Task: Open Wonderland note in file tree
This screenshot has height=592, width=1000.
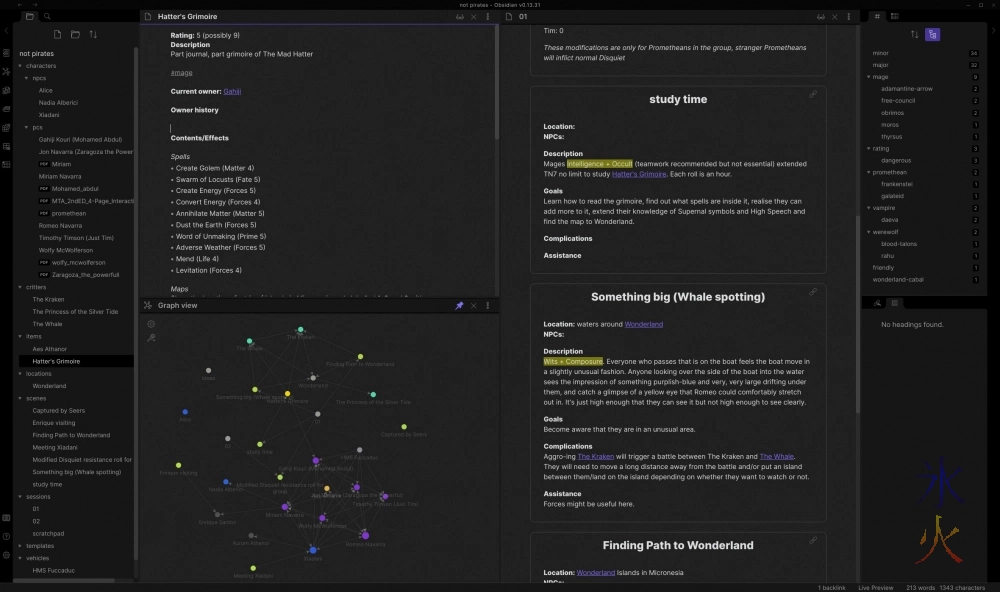Action: (49, 385)
